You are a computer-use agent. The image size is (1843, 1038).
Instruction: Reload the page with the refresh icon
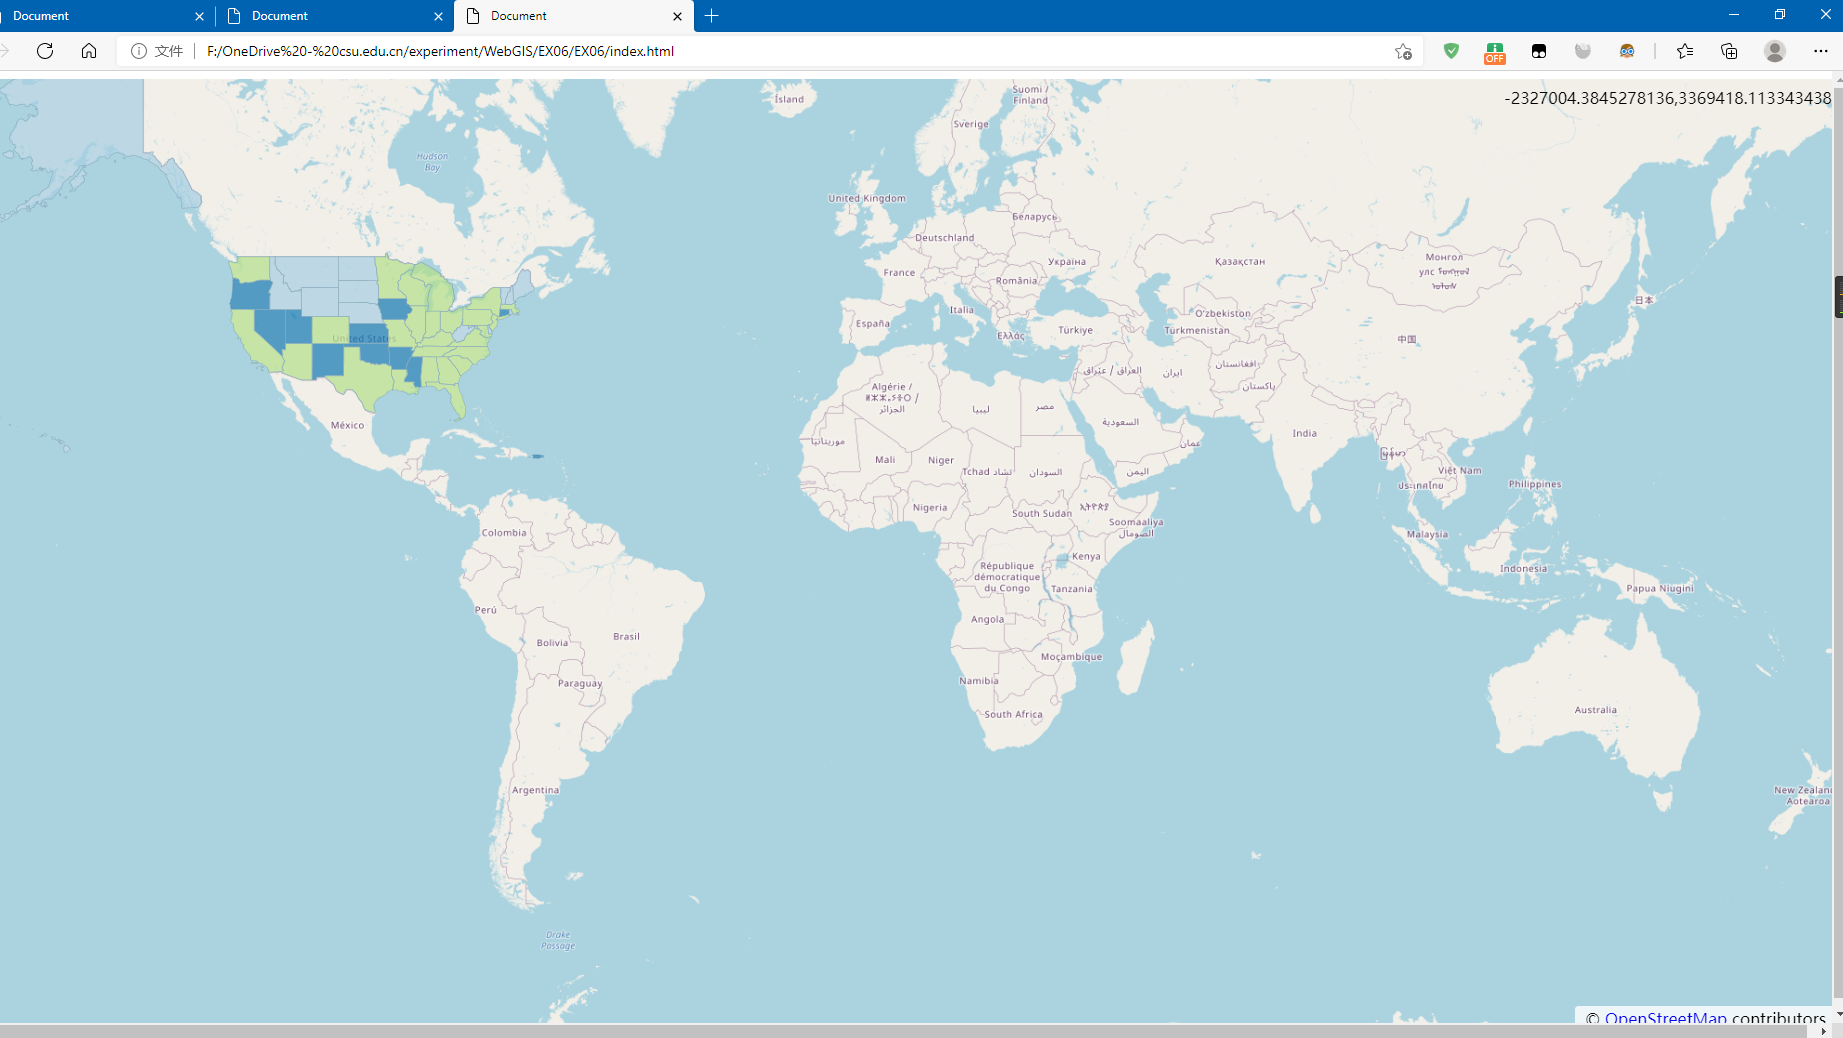click(x=45, y=51)
